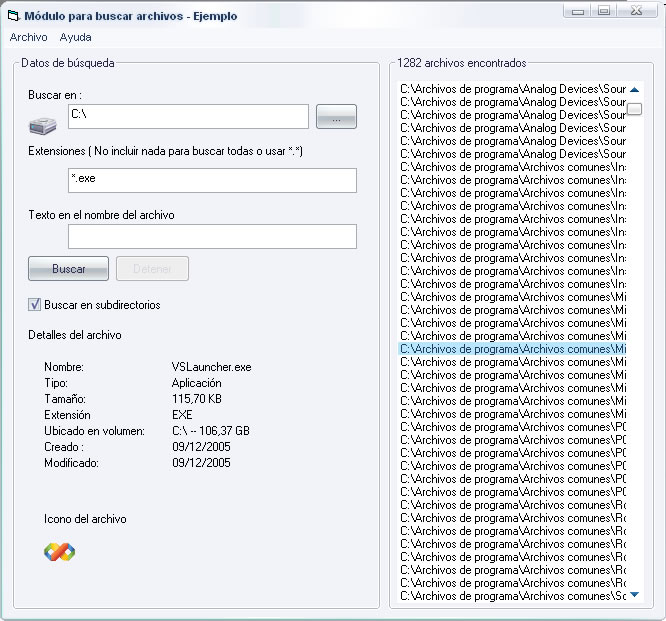Select the first Analog Devices result in the list
666x621 pixels.
coord(512,89)
